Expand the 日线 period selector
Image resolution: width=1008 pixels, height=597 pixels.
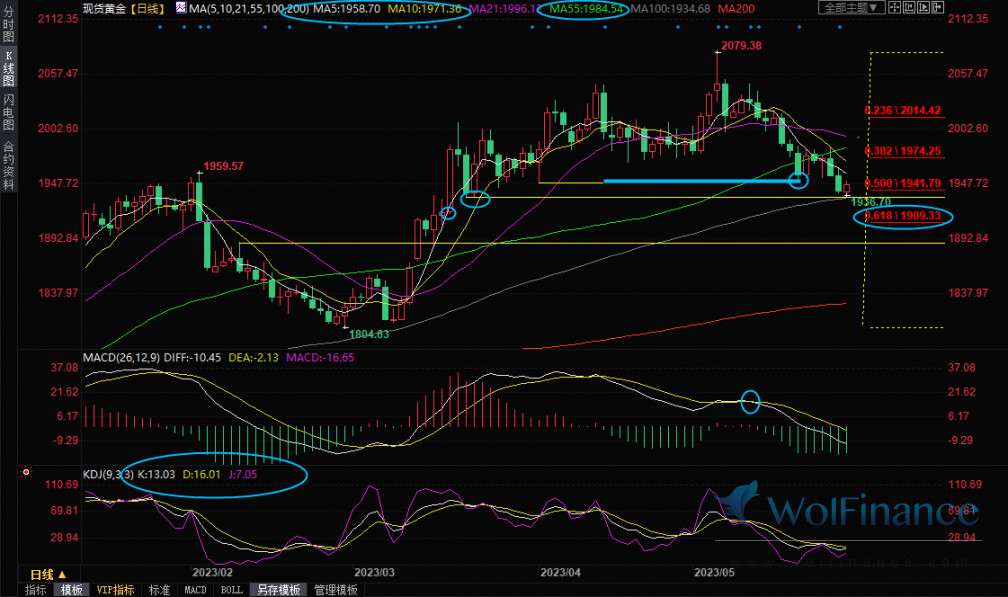click(49, 575)
